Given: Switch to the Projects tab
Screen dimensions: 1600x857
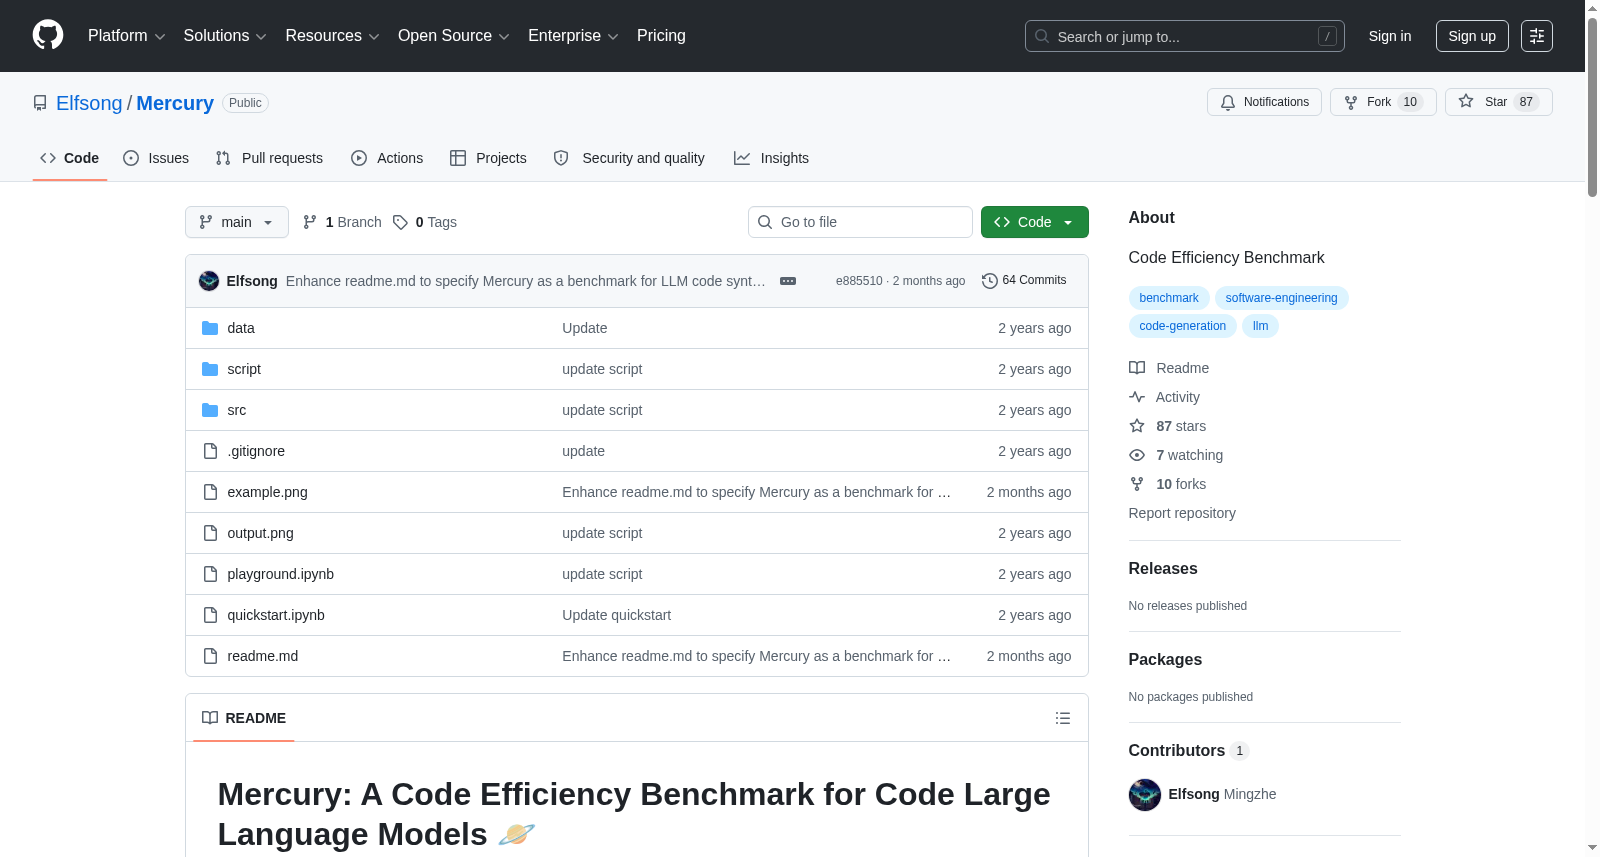Looking at the screenshot, I should click(x=488, y=158).
